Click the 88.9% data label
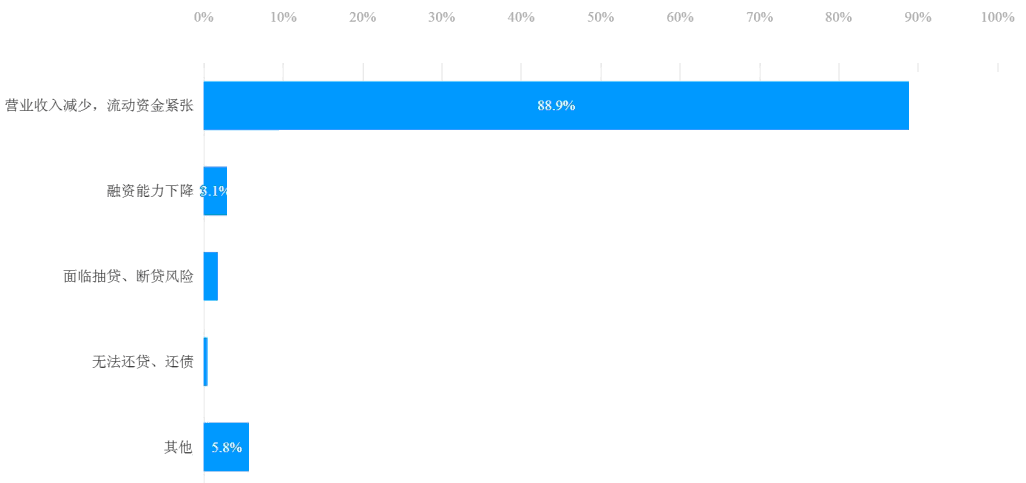This screenshot has width=1026, height=483. 556,105
